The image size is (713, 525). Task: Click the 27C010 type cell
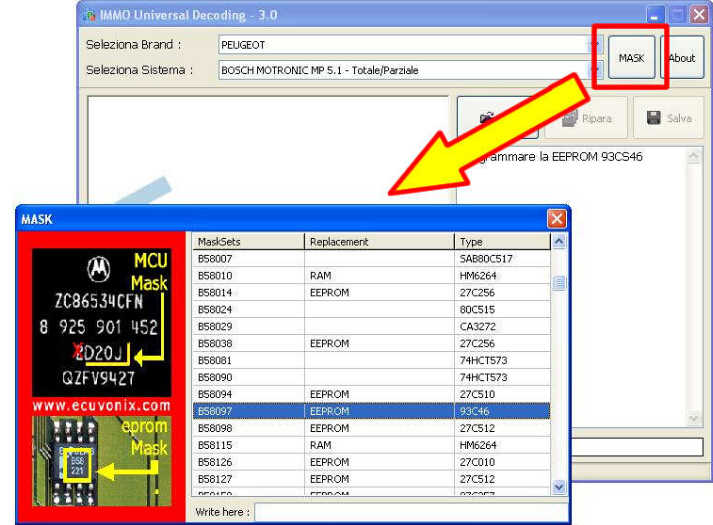click(502, 462)
